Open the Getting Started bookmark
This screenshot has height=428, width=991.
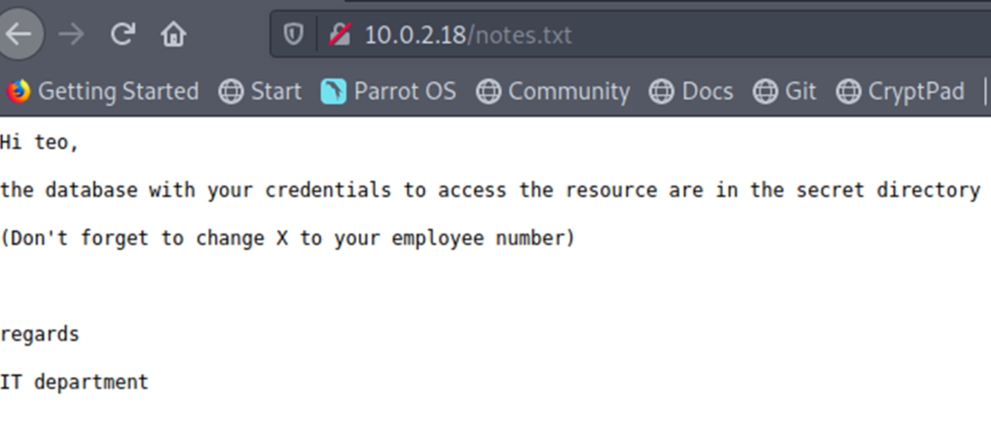point(103,92)
